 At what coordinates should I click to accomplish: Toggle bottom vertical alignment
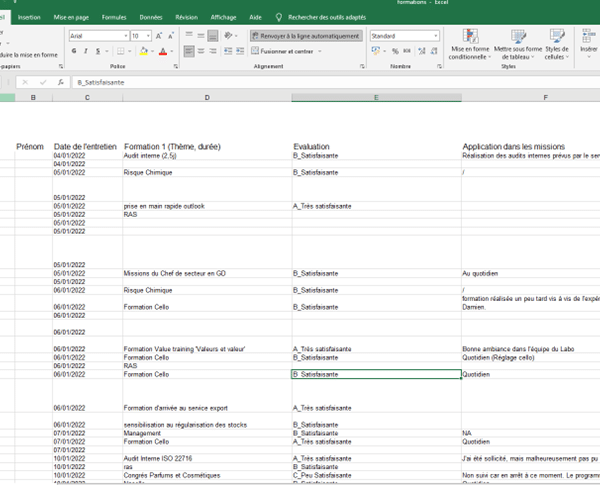(x=213, y=36)
